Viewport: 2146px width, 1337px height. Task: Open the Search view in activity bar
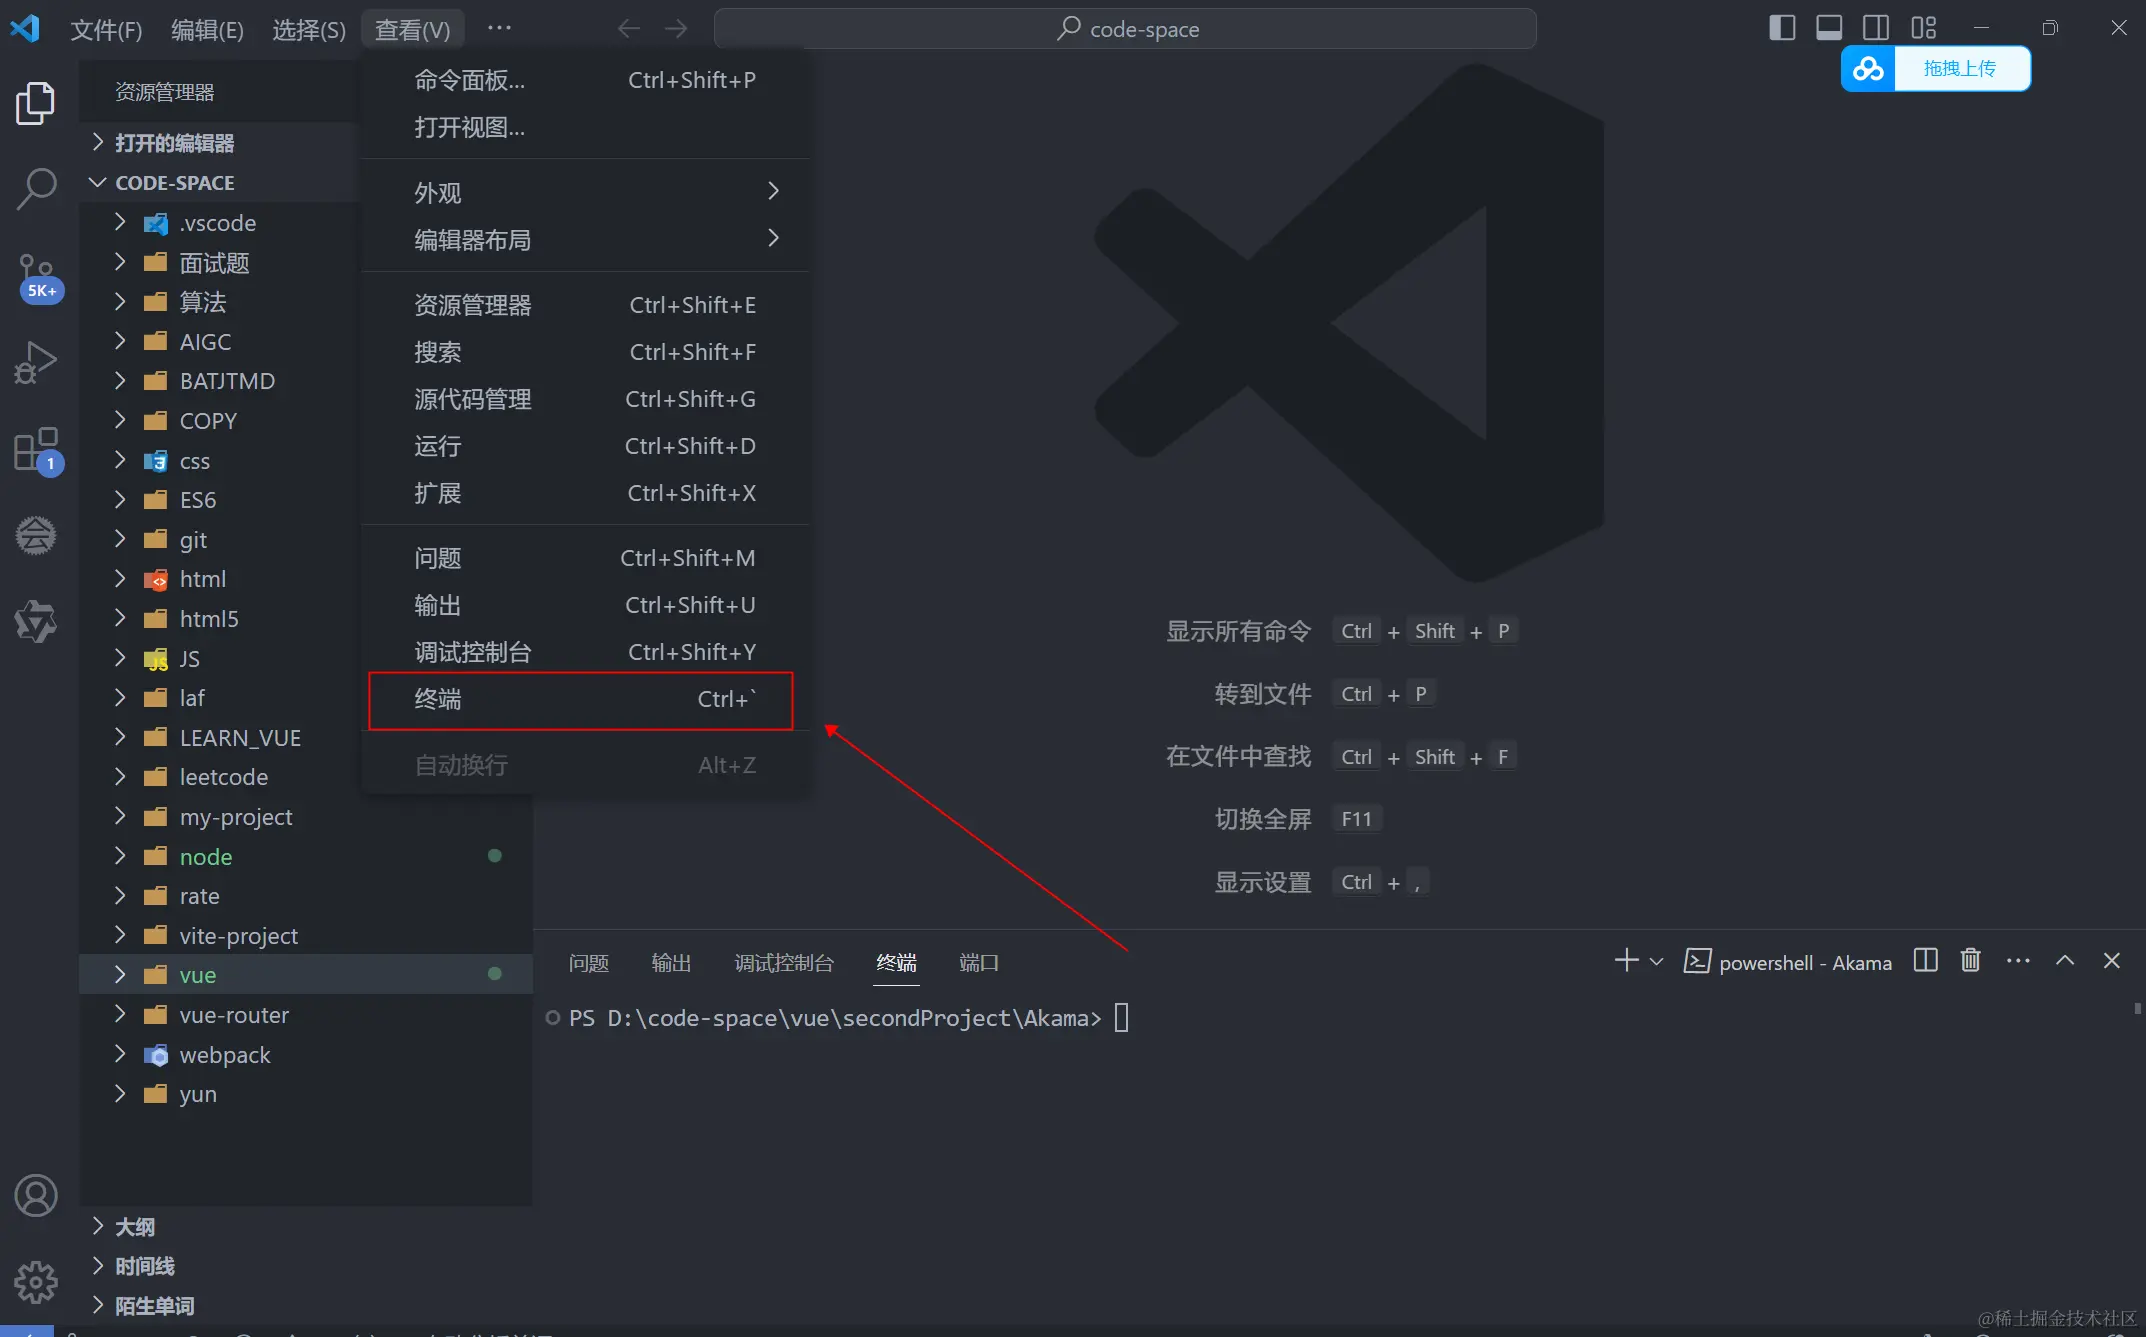tap(36, 187)
